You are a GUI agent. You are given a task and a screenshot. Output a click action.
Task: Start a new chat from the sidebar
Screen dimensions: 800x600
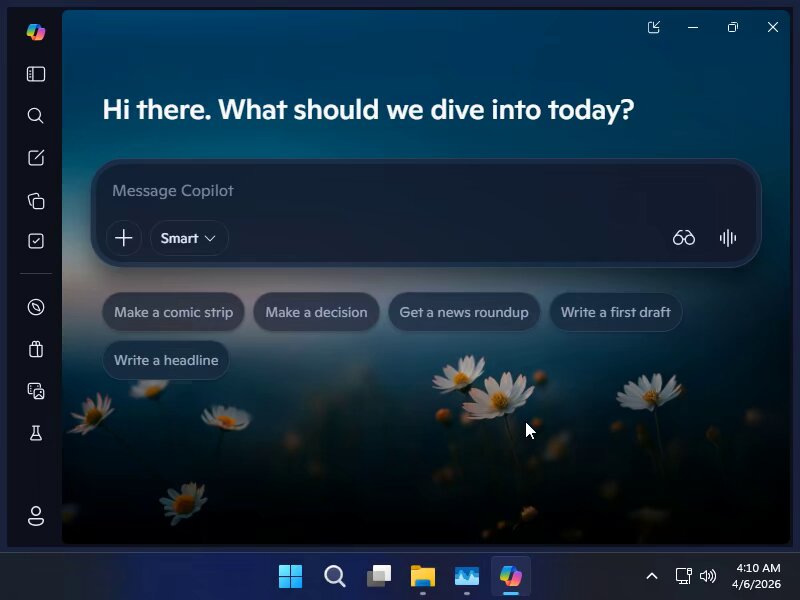click(35, 157)
